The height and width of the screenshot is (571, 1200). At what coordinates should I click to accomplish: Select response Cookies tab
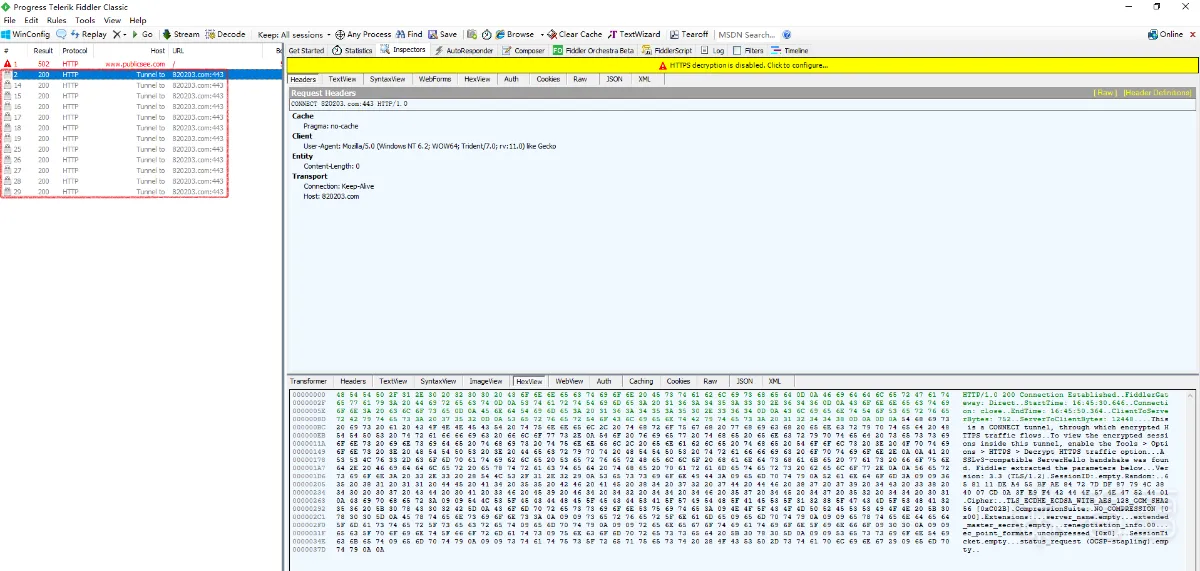click(x=678, y=381)
